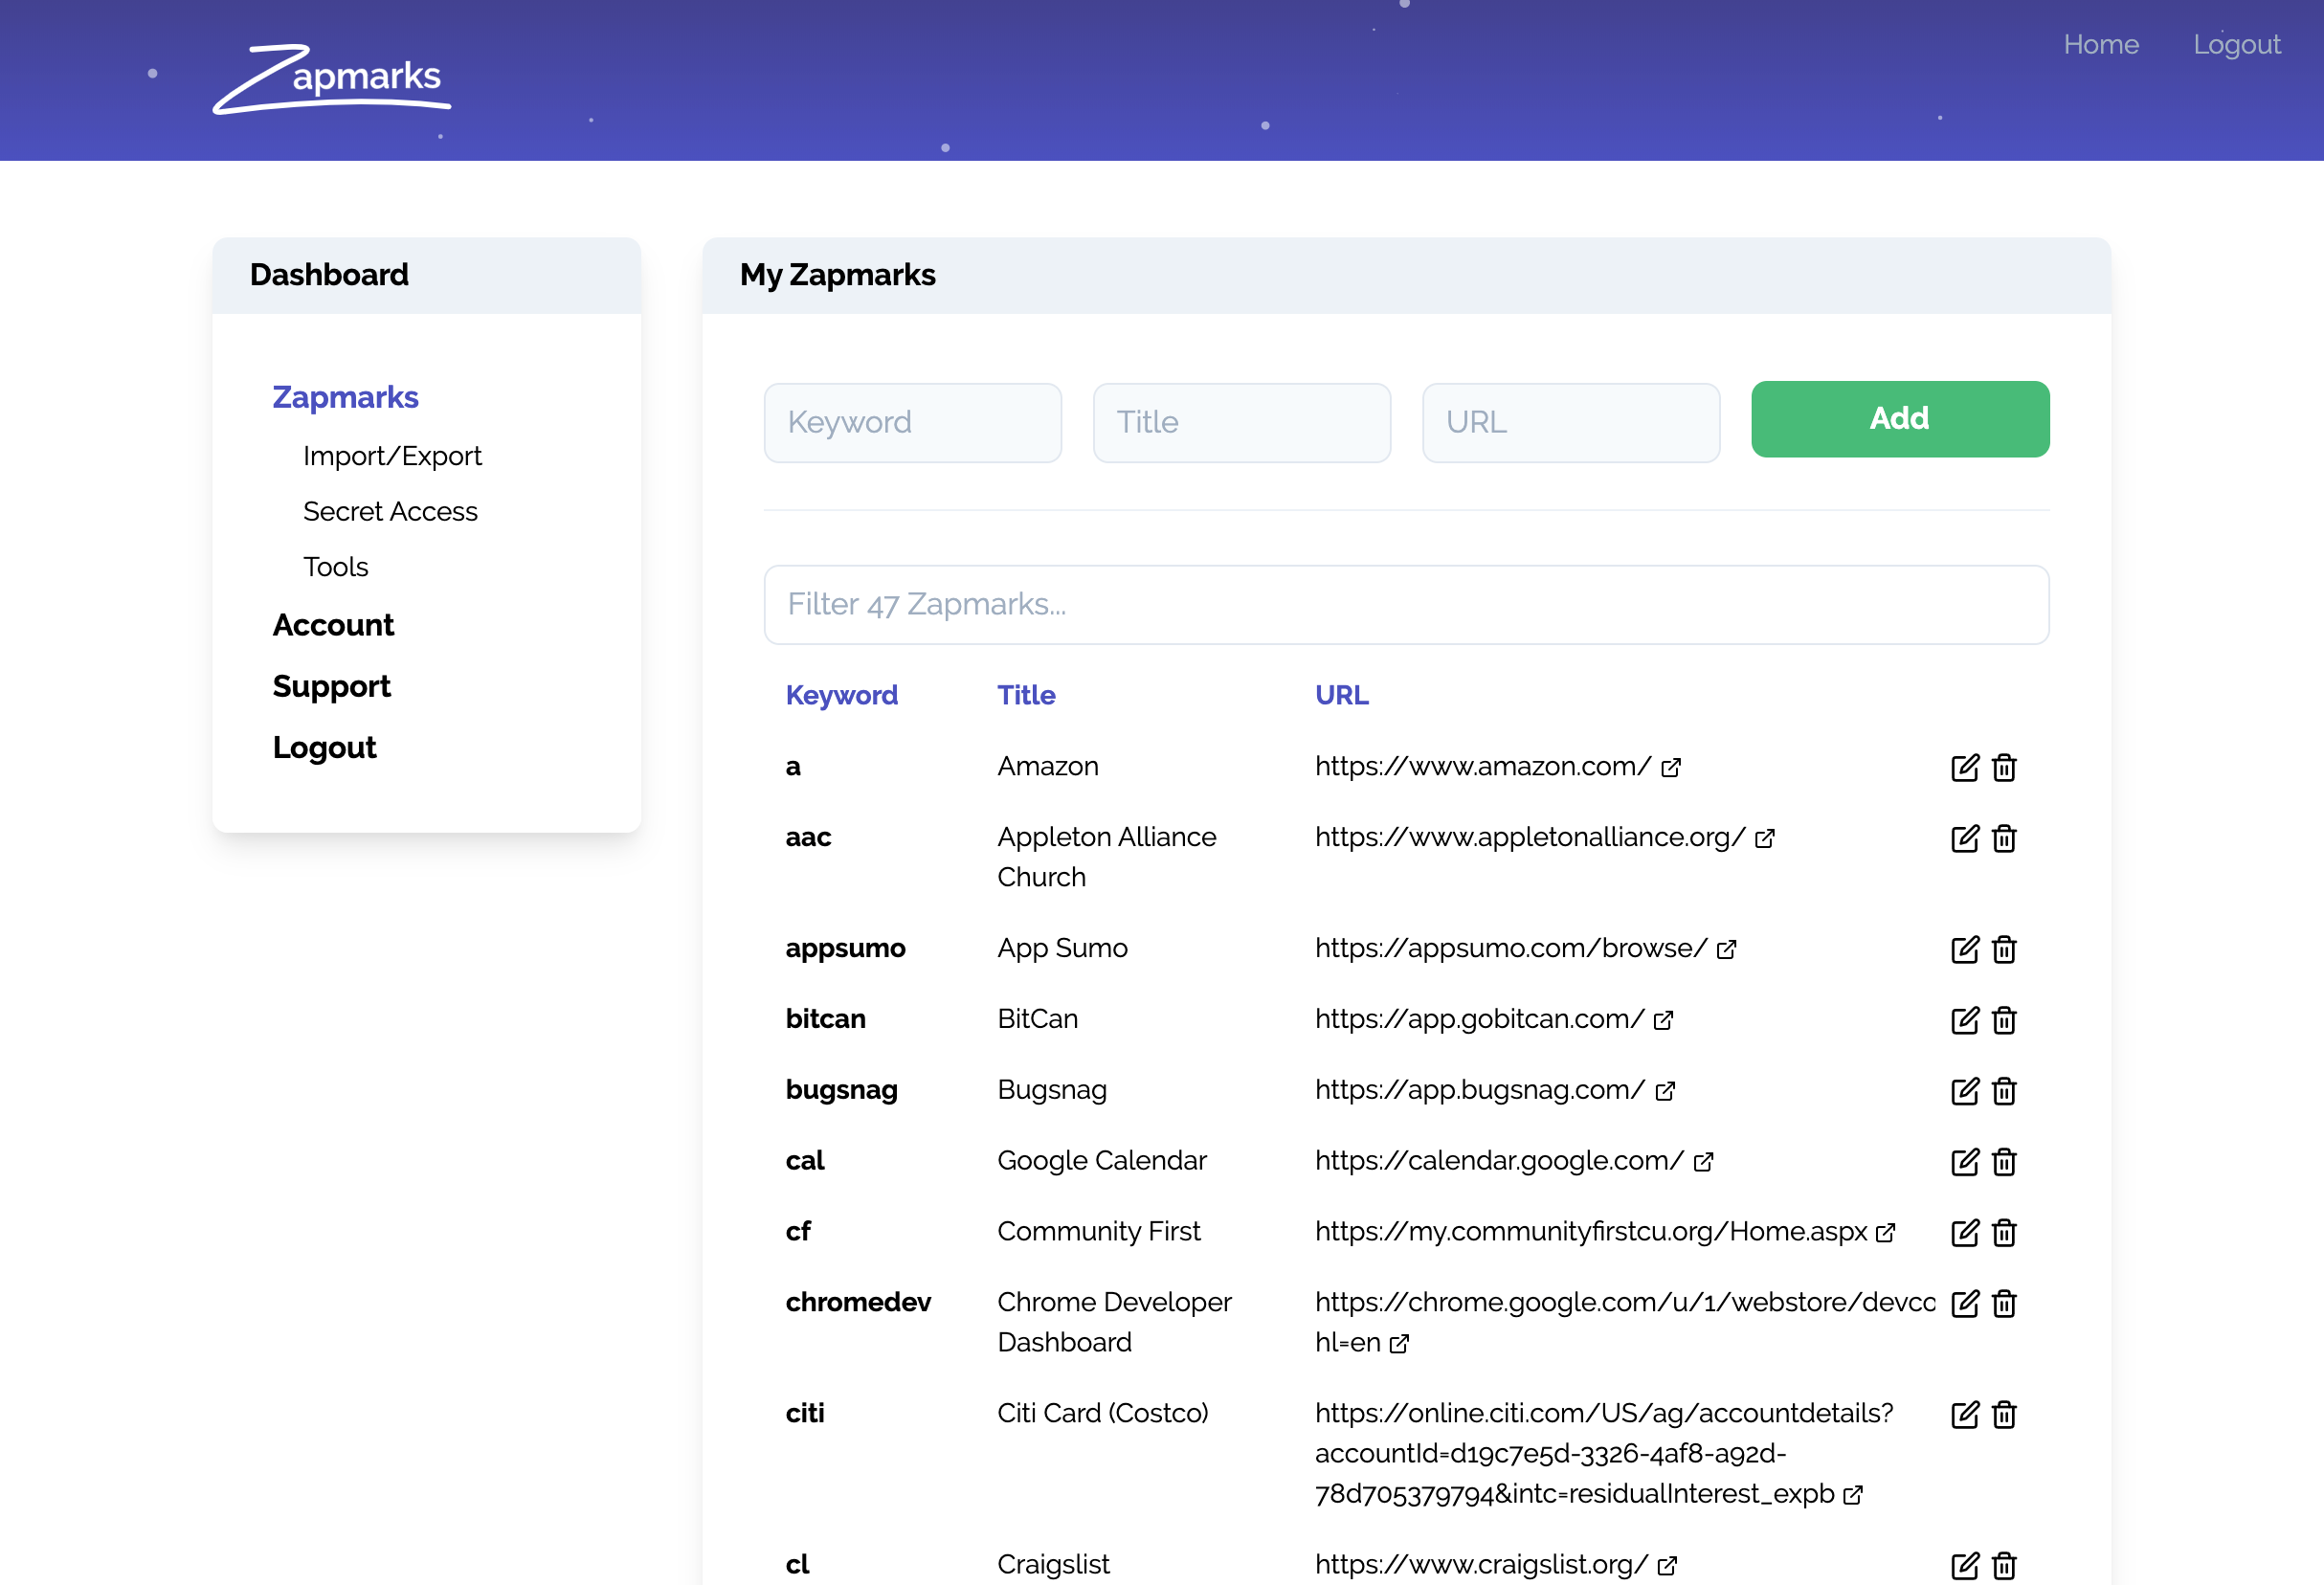Edit the Community First zapmark
The width and height of the screenshot is (2324, 1585).
click(x=1964, y=1233)
